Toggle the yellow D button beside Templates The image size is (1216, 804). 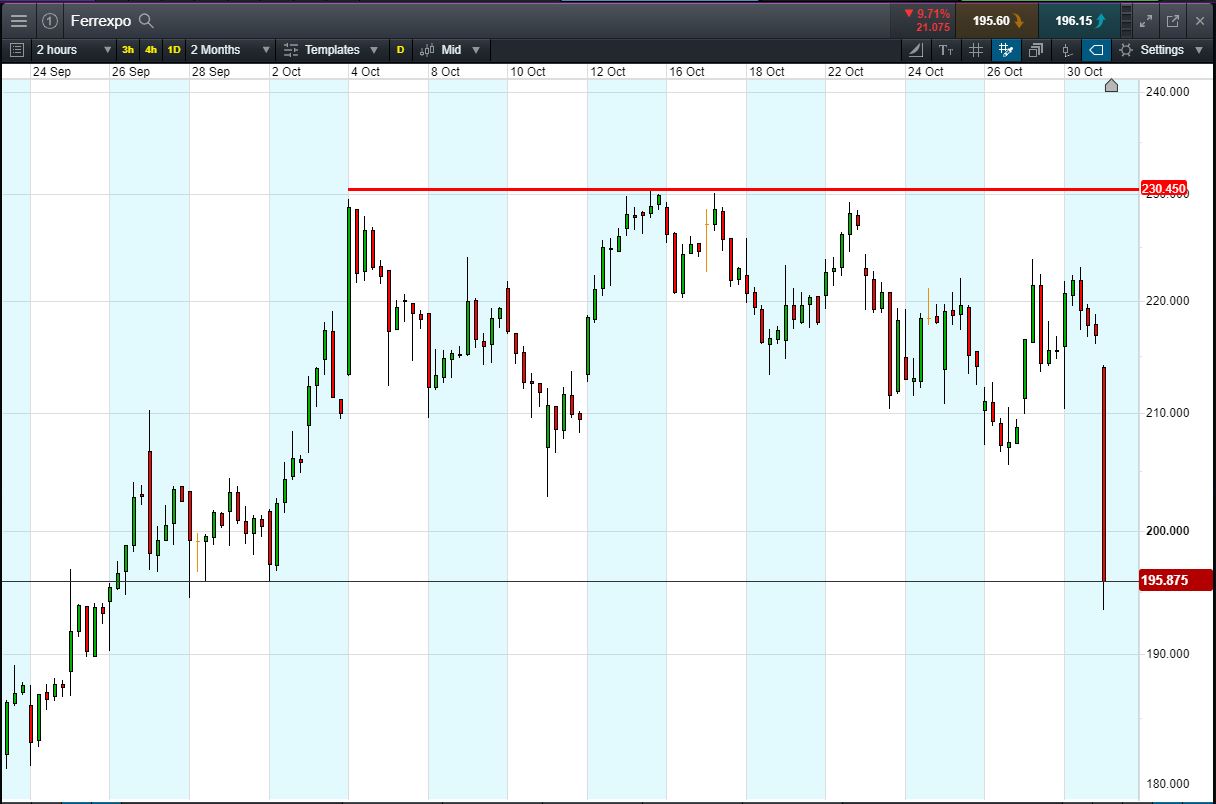[400, 50]
